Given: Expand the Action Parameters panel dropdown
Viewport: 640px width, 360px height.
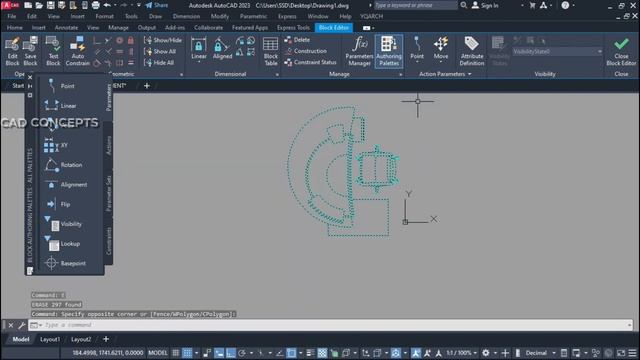Looking at the screenshot, I should (445, 74).
